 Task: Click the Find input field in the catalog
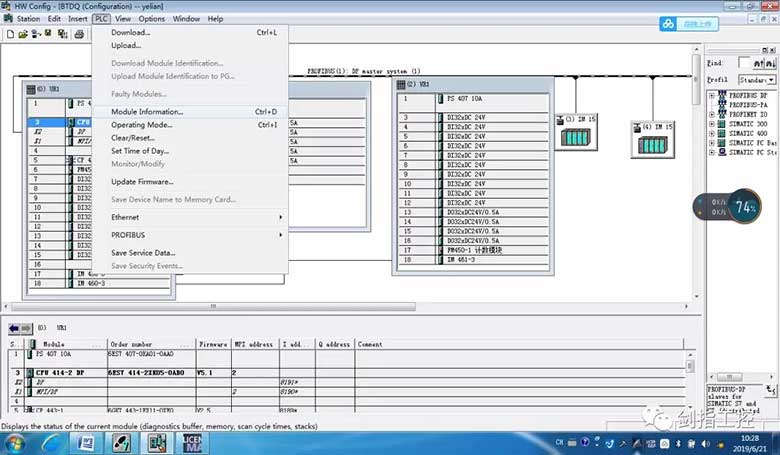(744, 63)
